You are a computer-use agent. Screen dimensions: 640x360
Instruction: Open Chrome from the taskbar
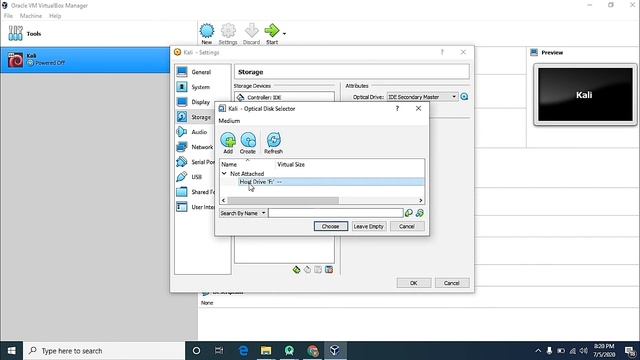313,351
